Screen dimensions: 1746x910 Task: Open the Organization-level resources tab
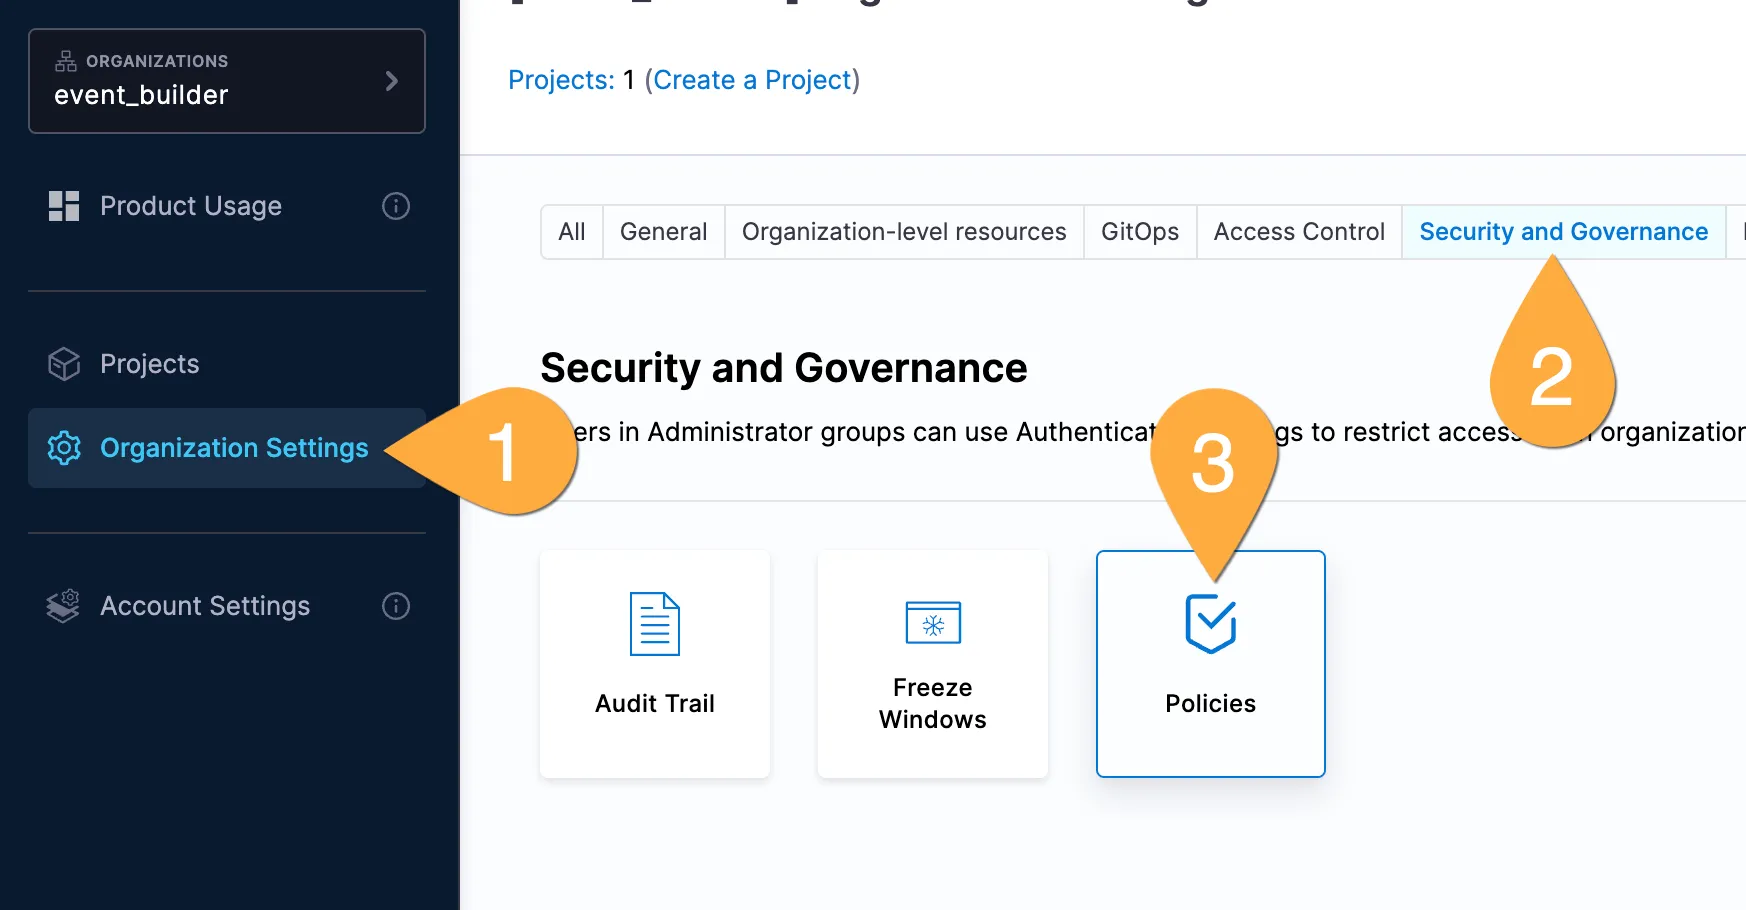click(x=903, y=232)
